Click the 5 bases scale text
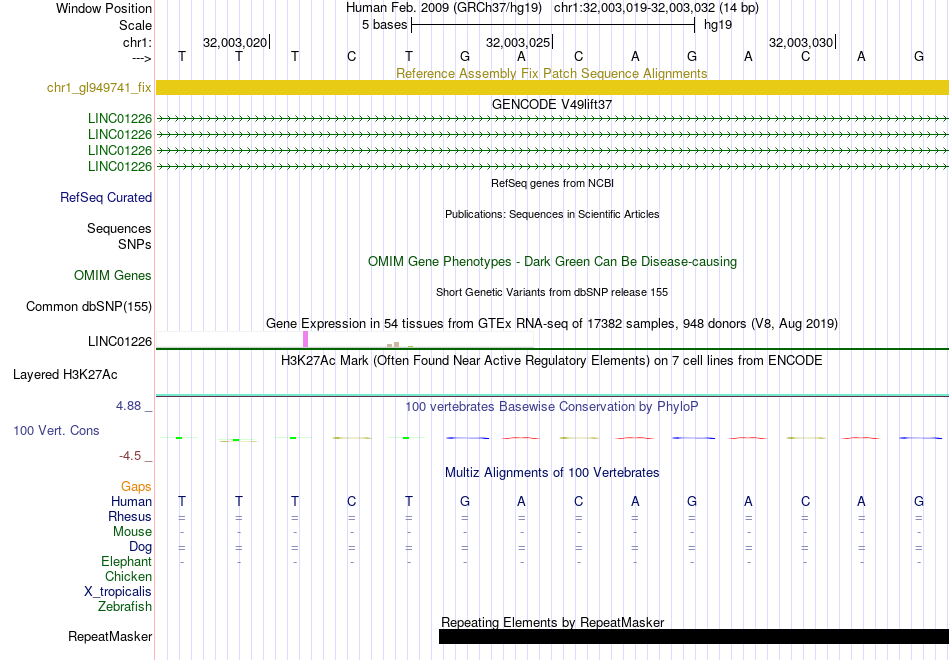950x660 pixels. 385,25
